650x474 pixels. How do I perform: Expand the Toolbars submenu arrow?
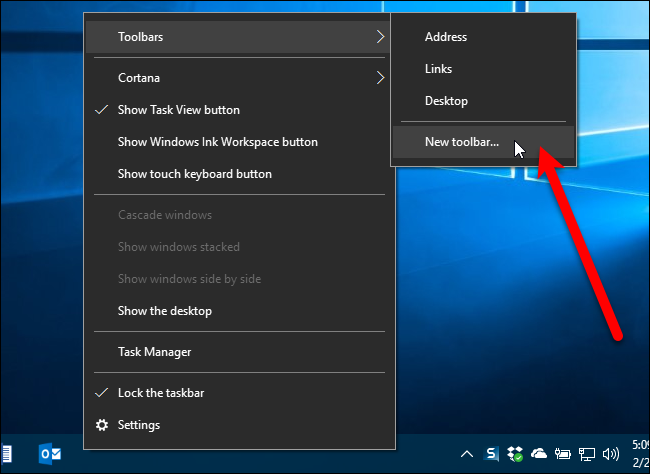tap(380, 37)
